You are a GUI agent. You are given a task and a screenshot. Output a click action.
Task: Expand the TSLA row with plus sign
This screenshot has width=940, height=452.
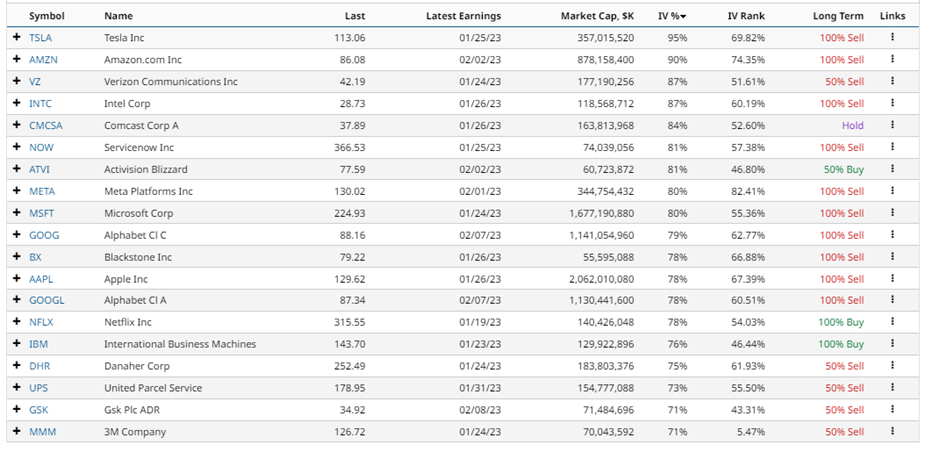click(16, 37)
